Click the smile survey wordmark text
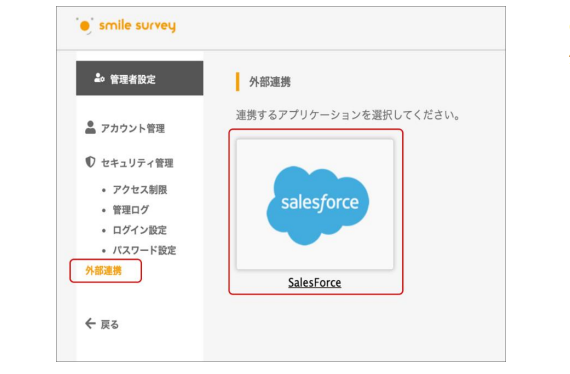The image size is (570, 374). [x=137, y=25]
